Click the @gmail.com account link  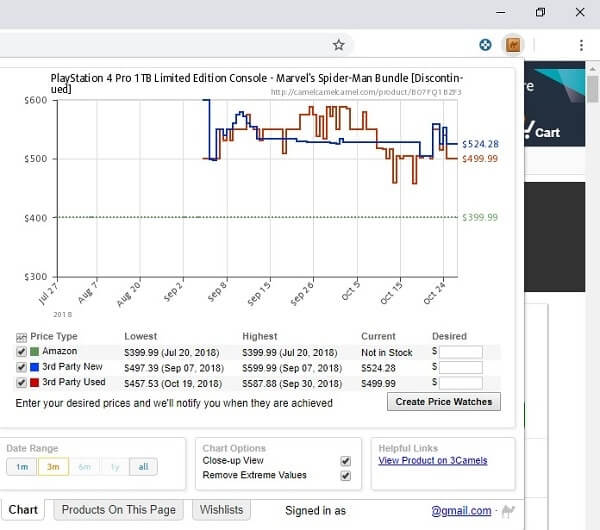(461, 510)
